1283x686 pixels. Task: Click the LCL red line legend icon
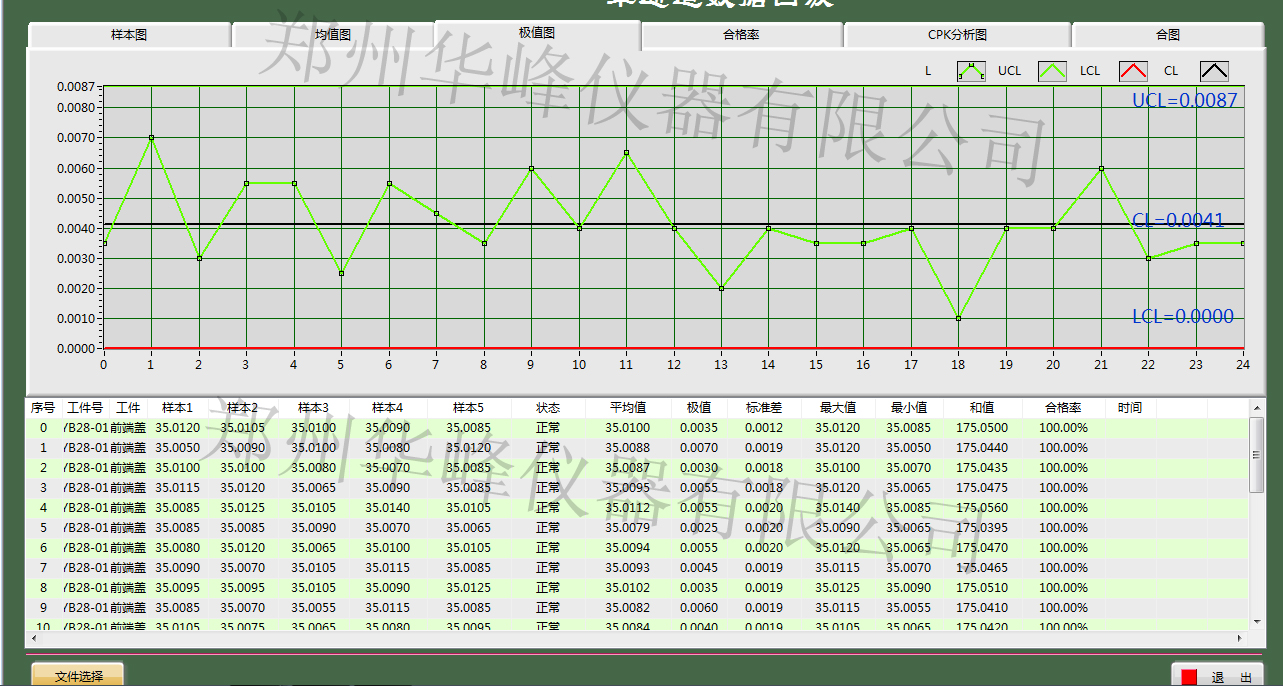[1132, 71]
